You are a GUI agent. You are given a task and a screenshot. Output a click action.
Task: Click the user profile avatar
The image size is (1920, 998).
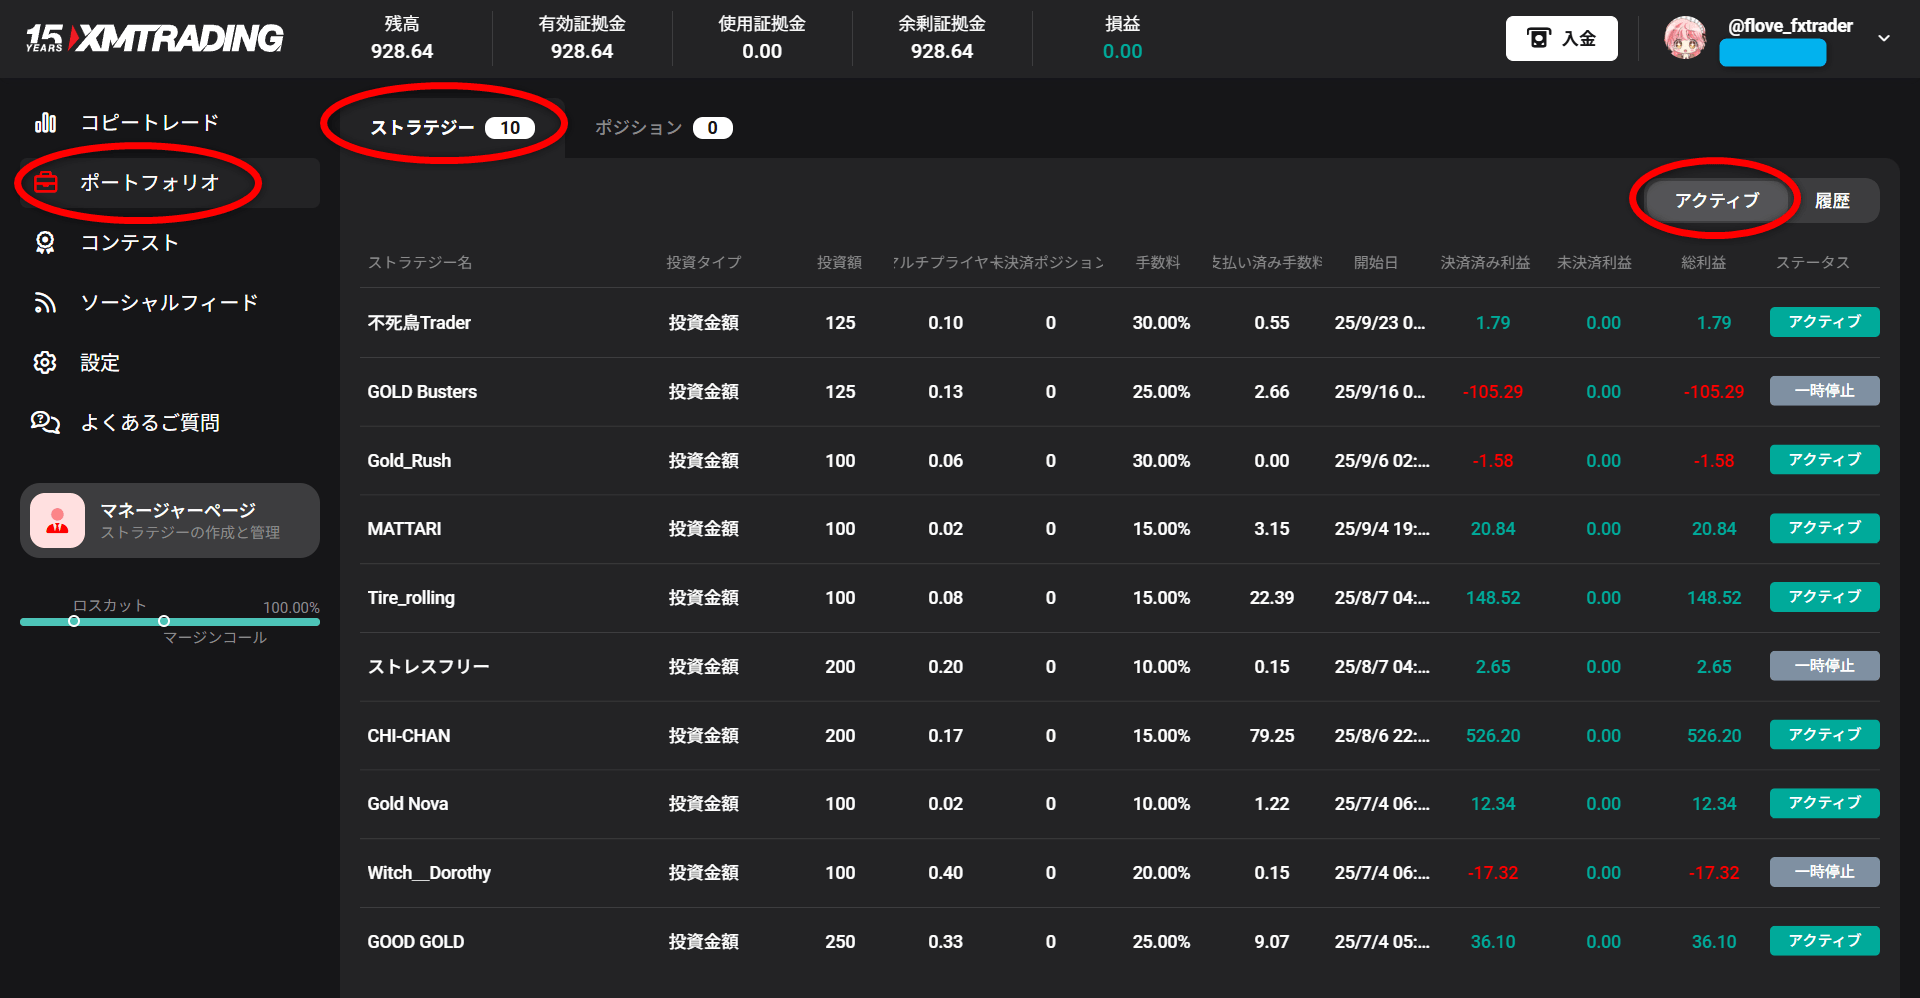click(1685, 38)
